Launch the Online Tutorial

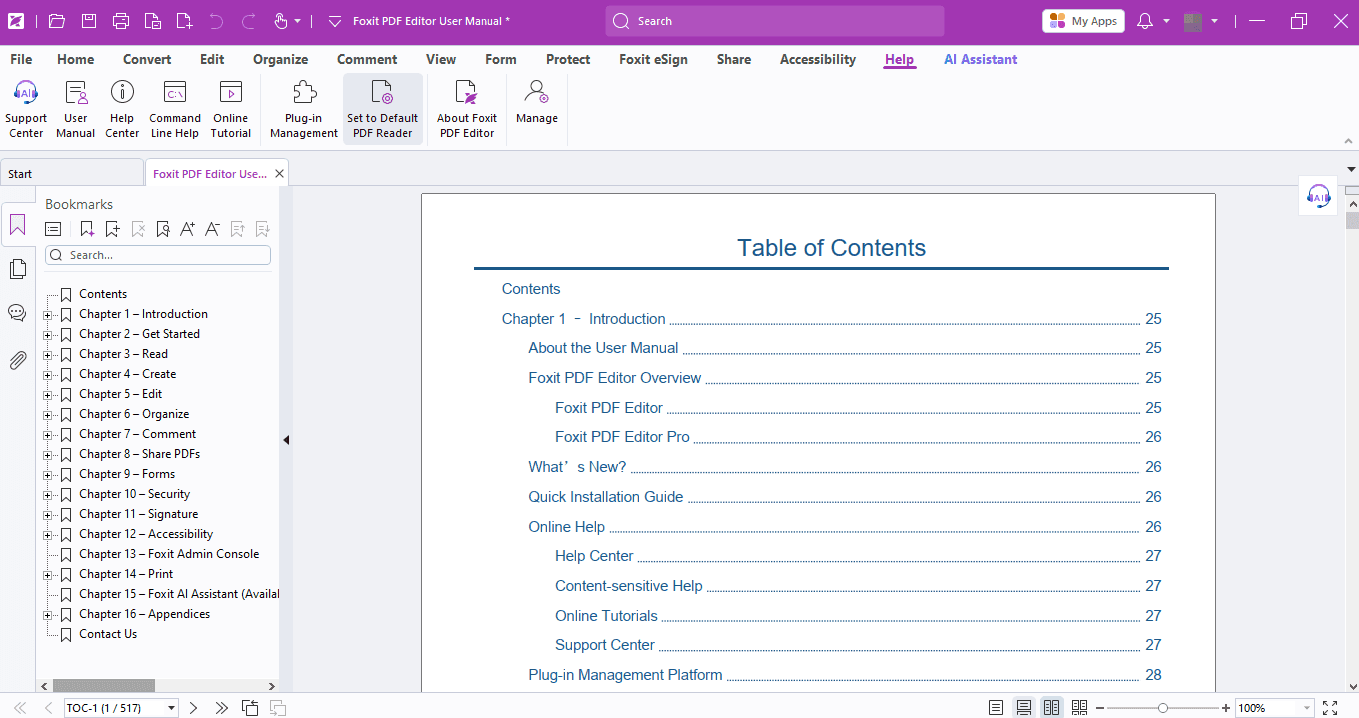click(231, 110)
